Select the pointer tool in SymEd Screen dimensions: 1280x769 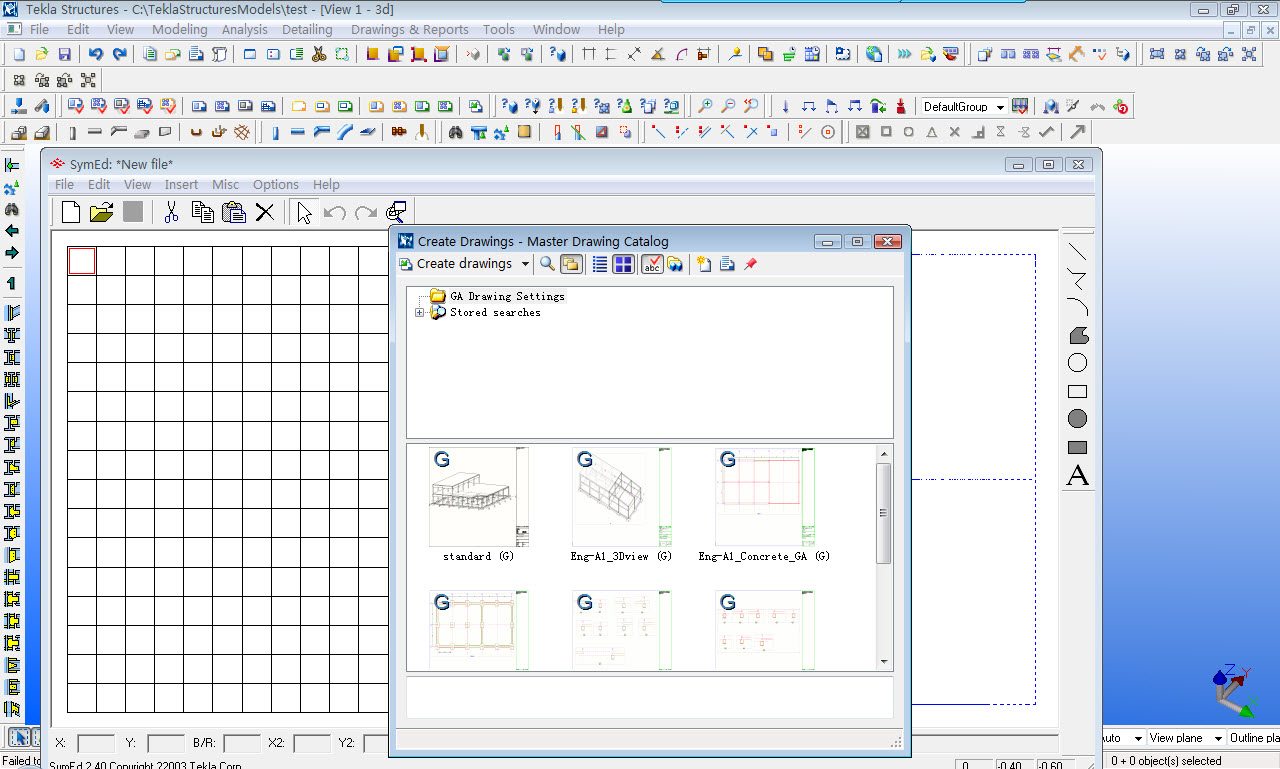[305, 212]
